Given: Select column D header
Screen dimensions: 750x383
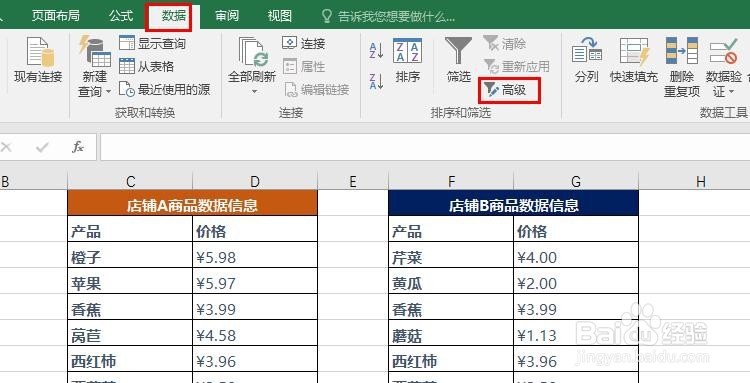Looking at the screenshot, I should pos(255,181).
